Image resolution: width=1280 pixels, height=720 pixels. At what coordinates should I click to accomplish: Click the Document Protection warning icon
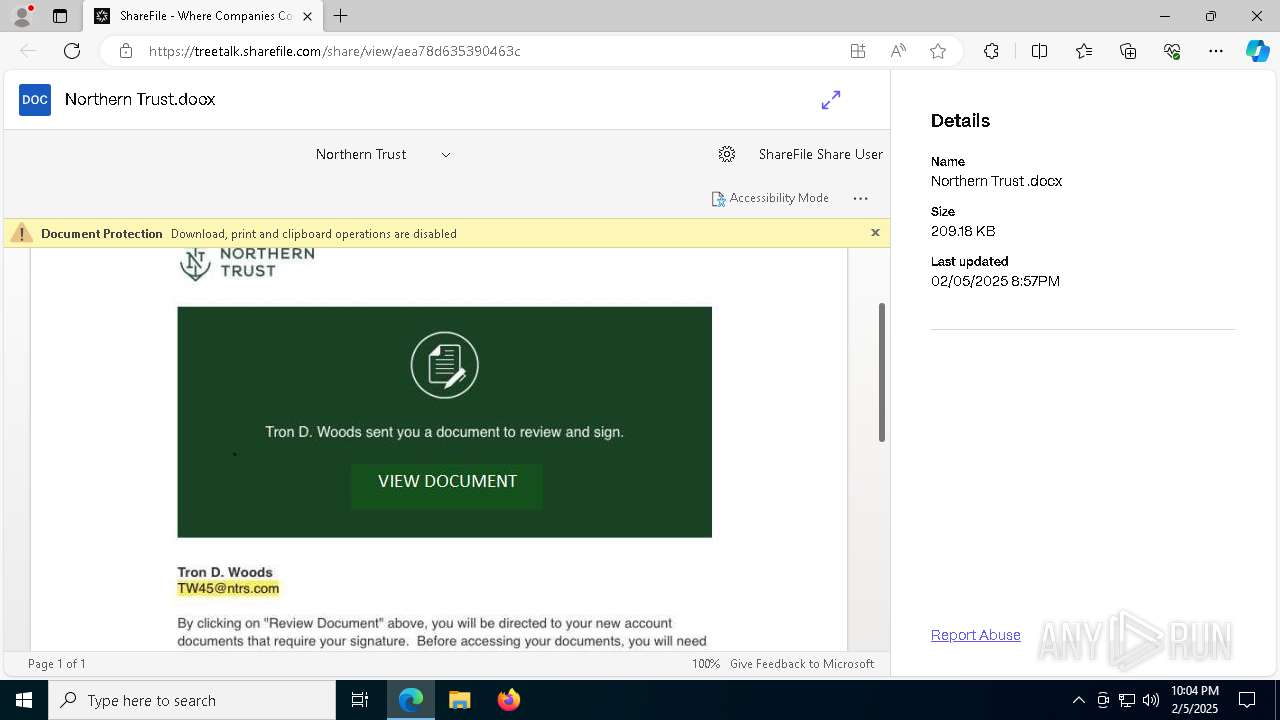(21, 233)
